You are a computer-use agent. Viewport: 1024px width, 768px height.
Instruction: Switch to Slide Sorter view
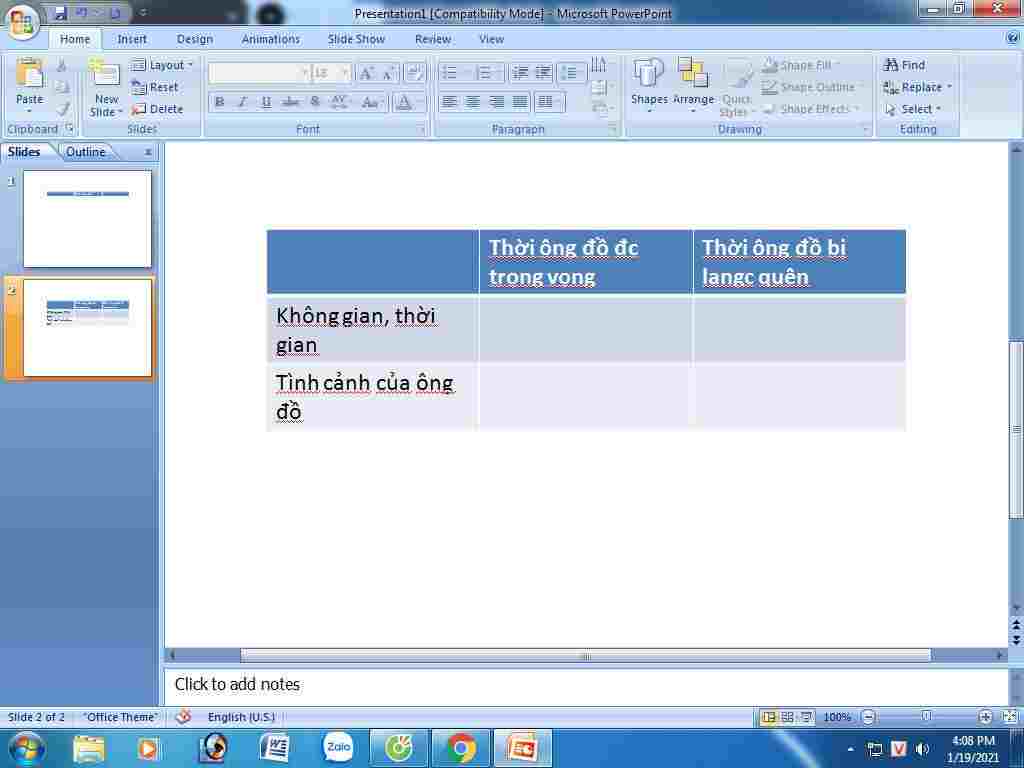pos(788,717)
